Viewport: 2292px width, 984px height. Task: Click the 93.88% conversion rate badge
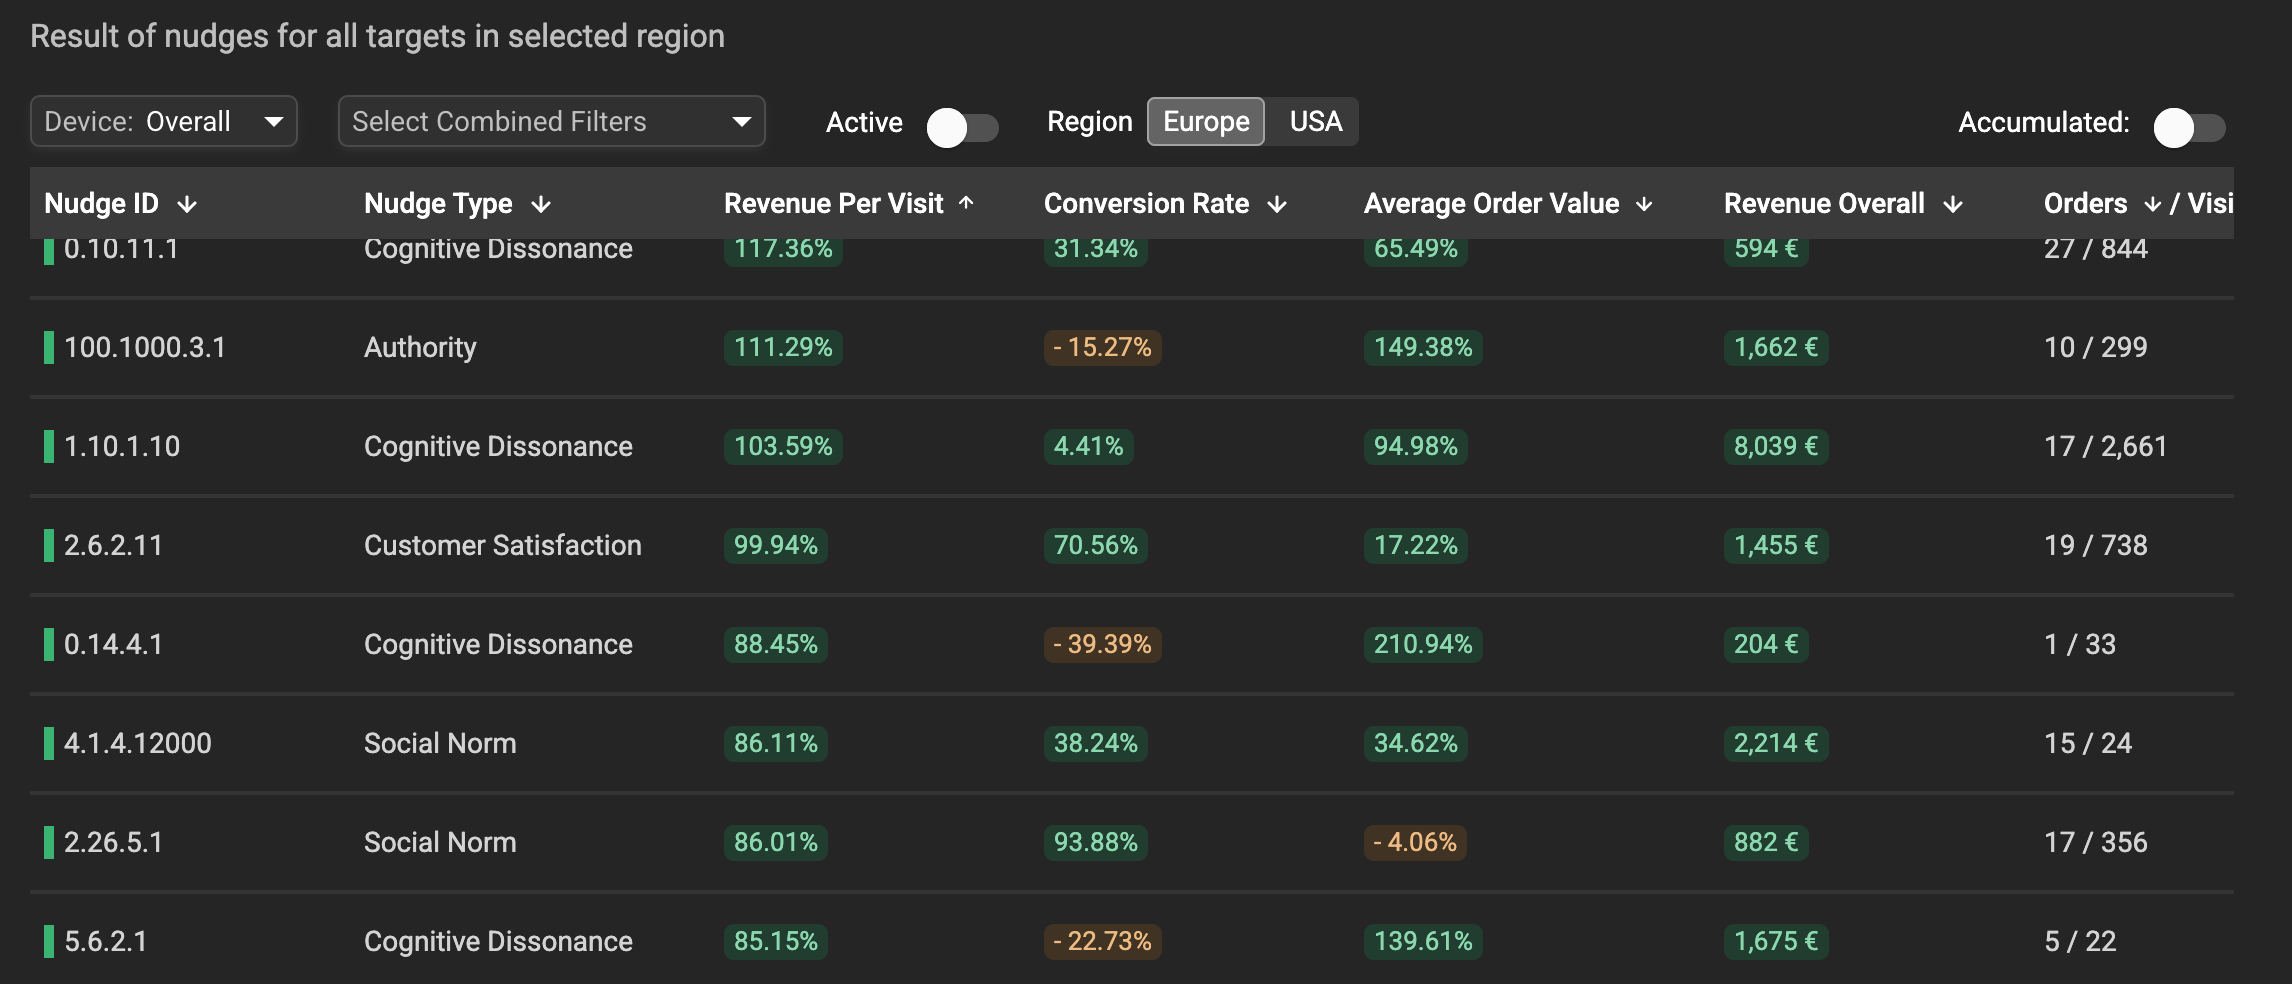[x=1095, y=842]
